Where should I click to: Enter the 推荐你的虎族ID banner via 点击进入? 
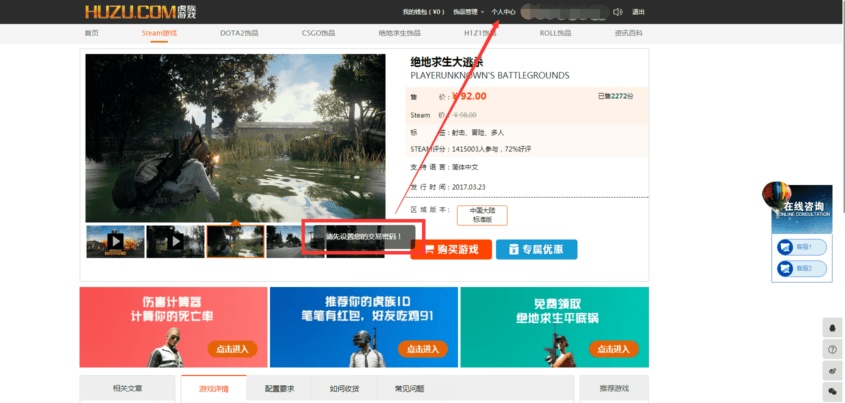coord(422,349)
